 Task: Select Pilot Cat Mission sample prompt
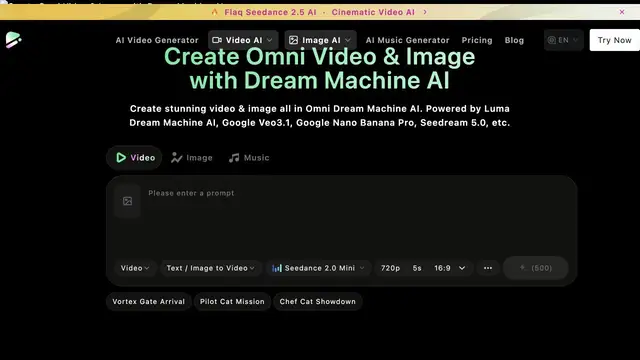click(232, 302)
